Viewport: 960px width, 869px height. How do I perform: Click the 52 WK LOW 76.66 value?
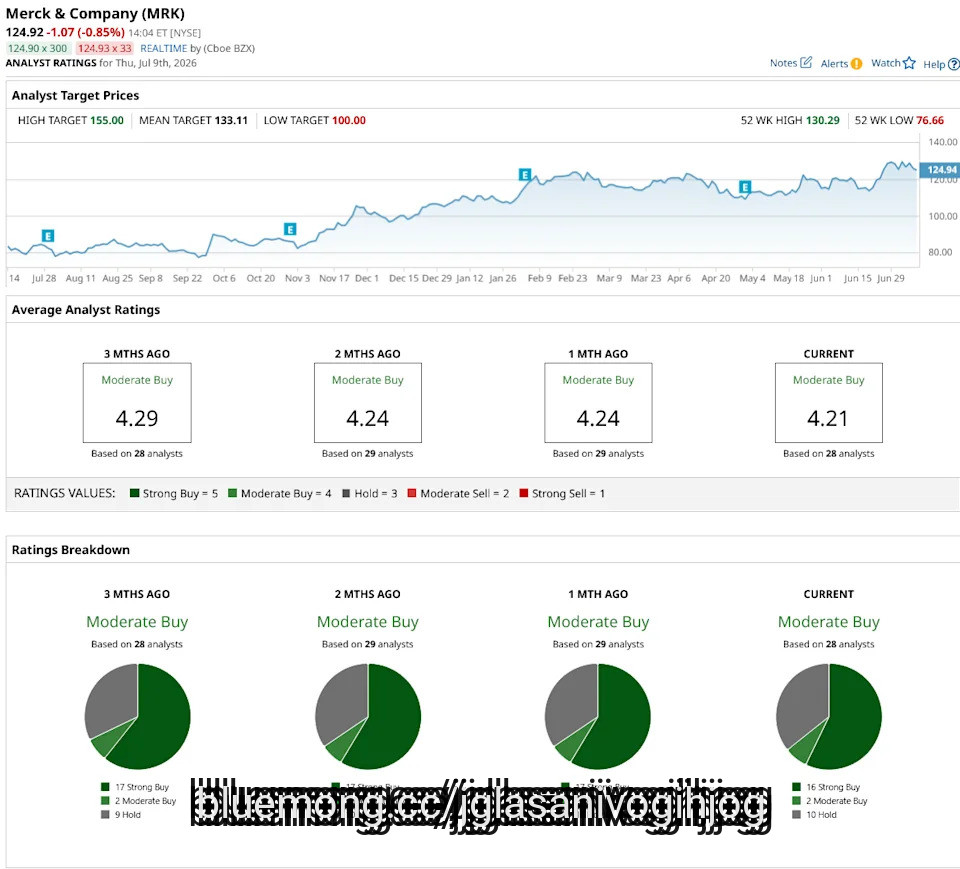tap(930, 121)
